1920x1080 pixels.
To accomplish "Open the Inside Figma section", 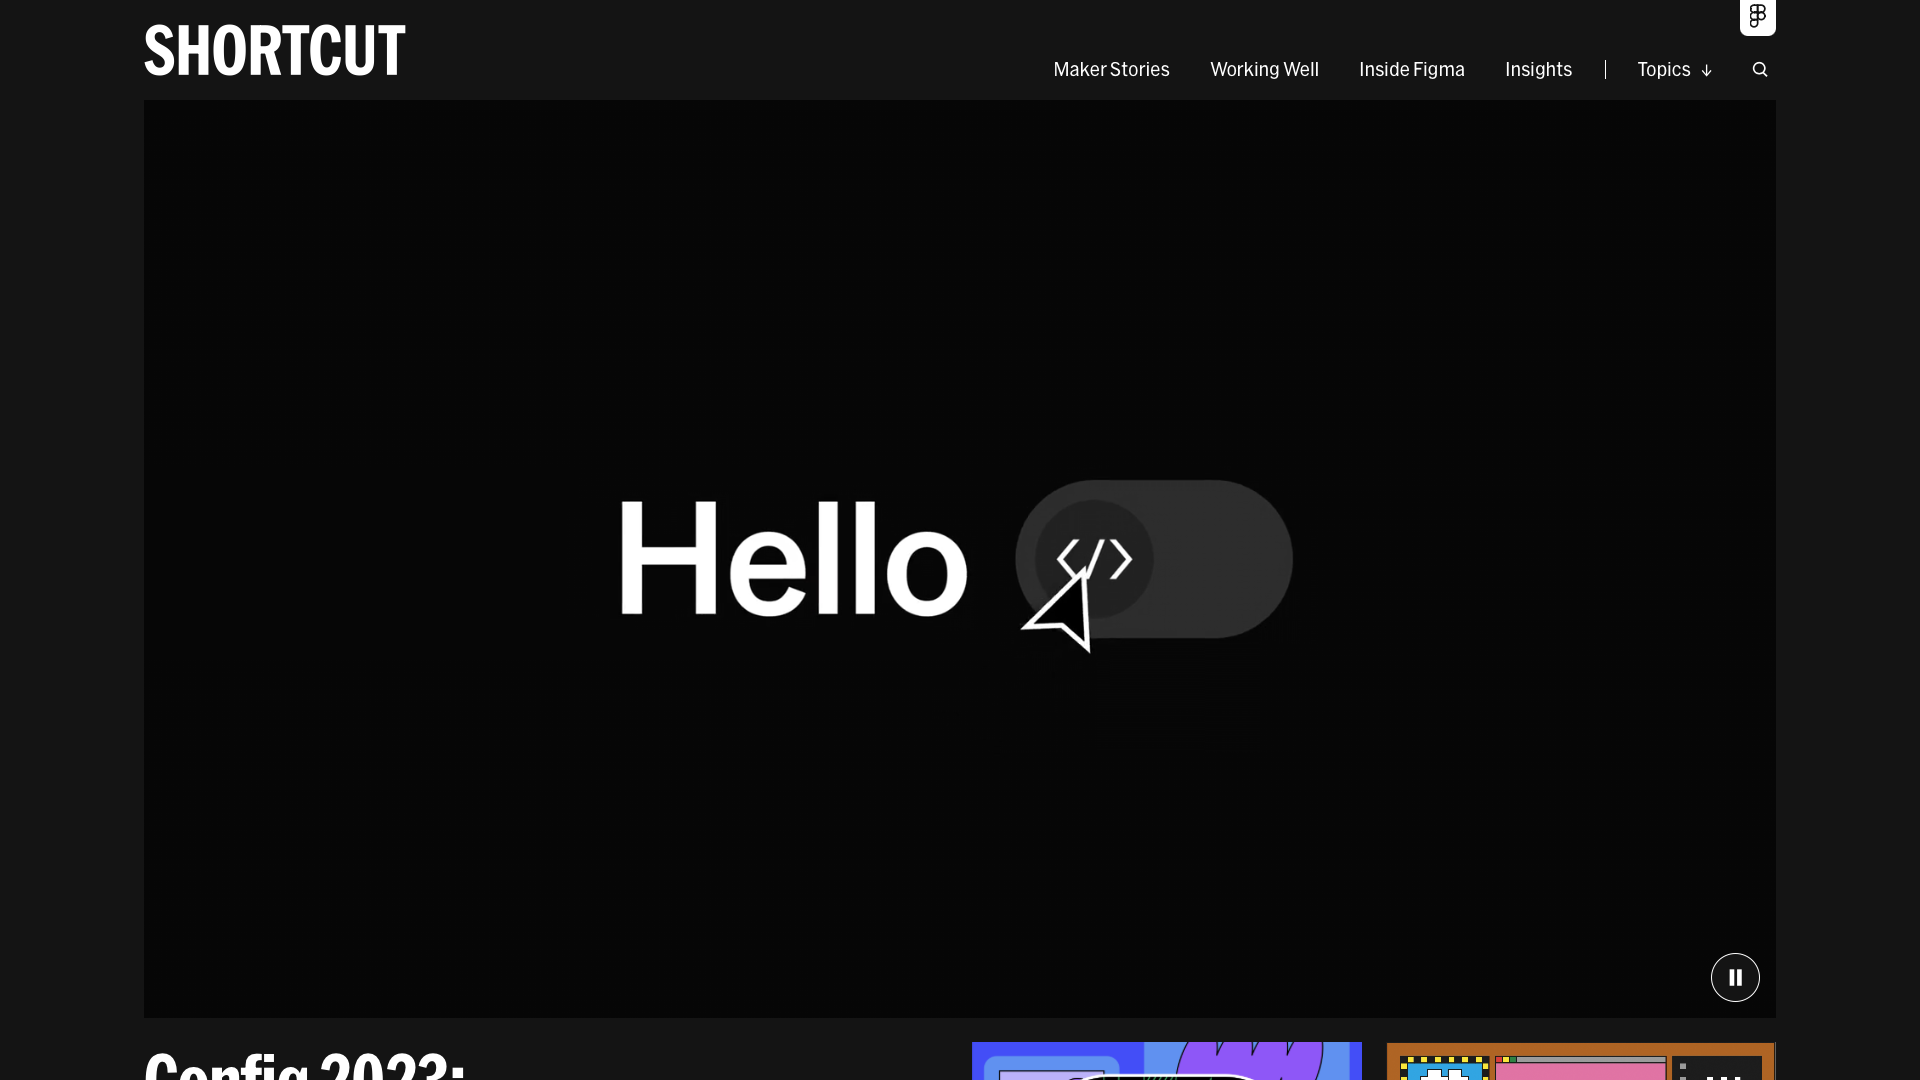I will pos(1411,69).
